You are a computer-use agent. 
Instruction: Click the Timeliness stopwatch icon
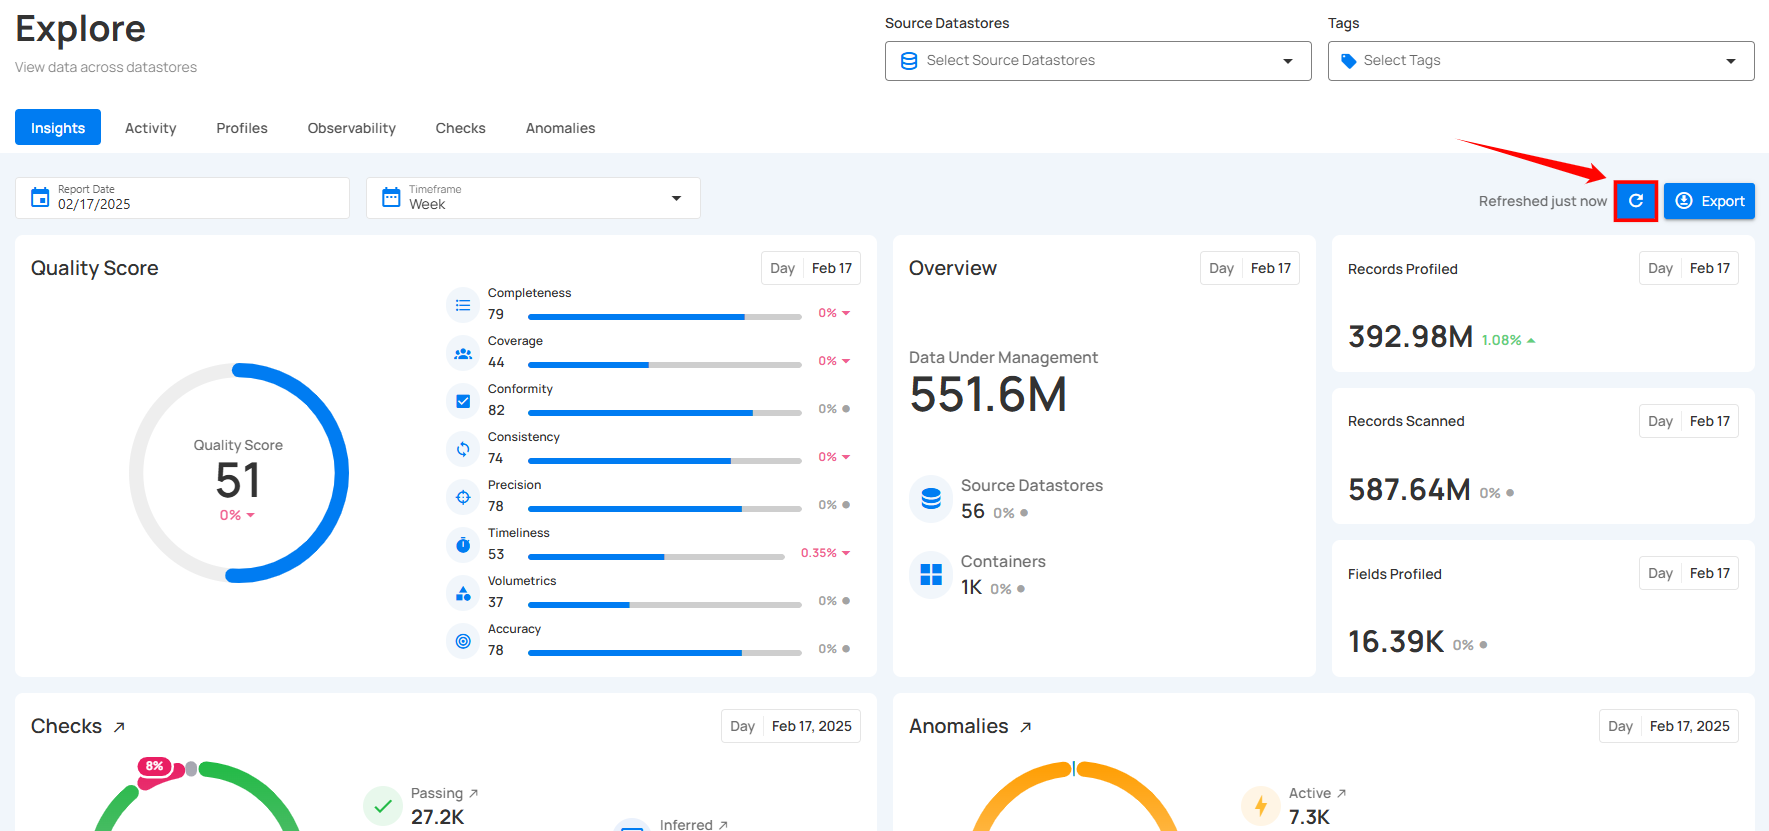(x=463, y=545)
